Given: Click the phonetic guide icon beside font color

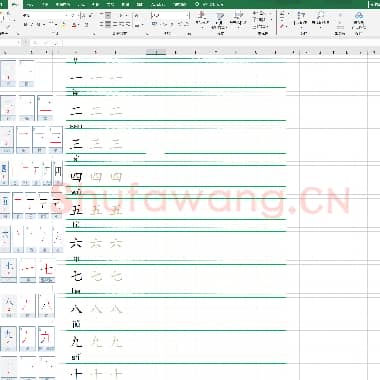Looking at the screenshot, I should (86, 25).
